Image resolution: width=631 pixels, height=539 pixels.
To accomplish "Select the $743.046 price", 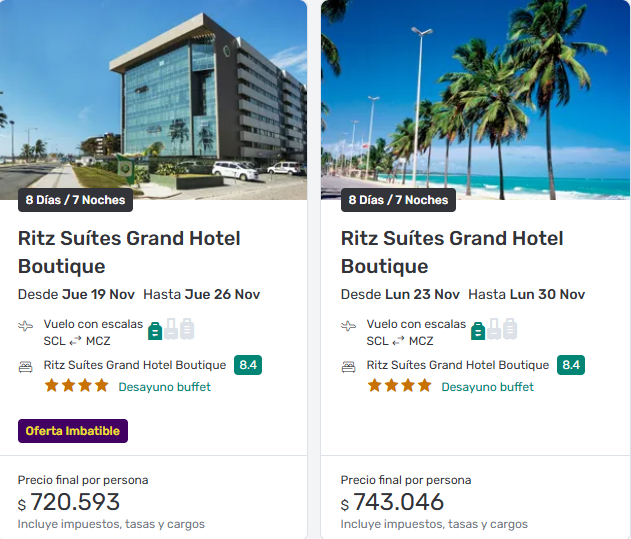I will (398, 502).
